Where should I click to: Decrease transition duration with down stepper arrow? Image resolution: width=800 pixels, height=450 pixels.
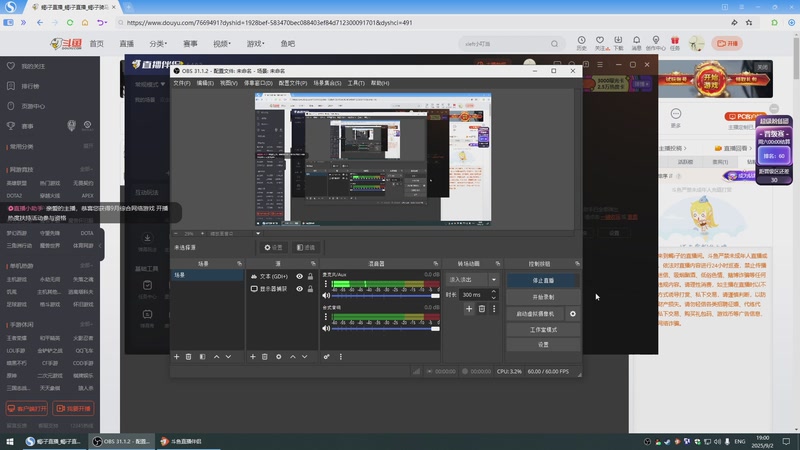pos(493,297)
